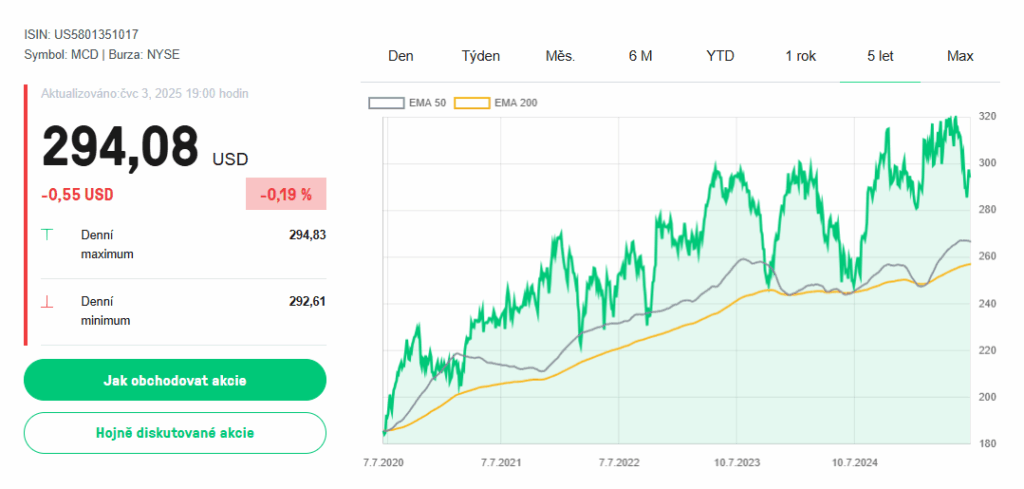This screenshot has width=1024, height=489.
Task: Click the 10.7.2023 date axis label
Action: 735,463
